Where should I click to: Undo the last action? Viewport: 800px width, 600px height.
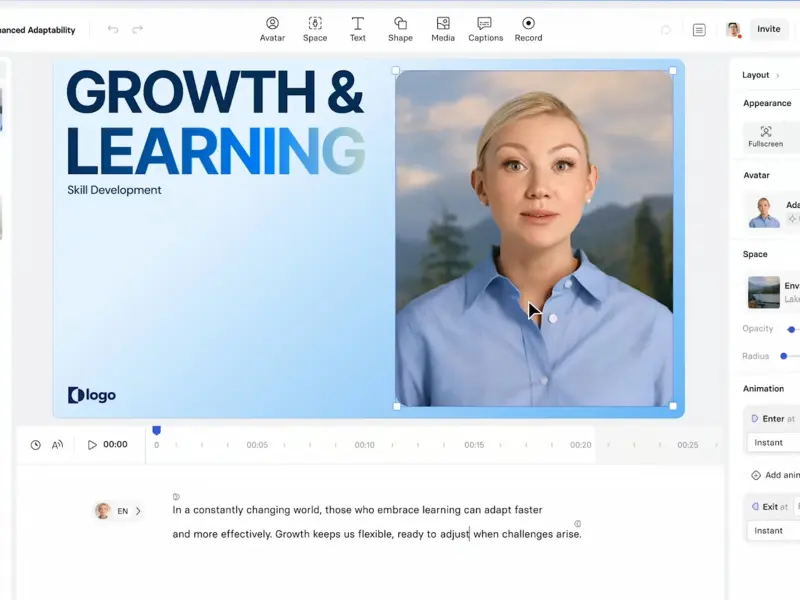tap(113, 30)
